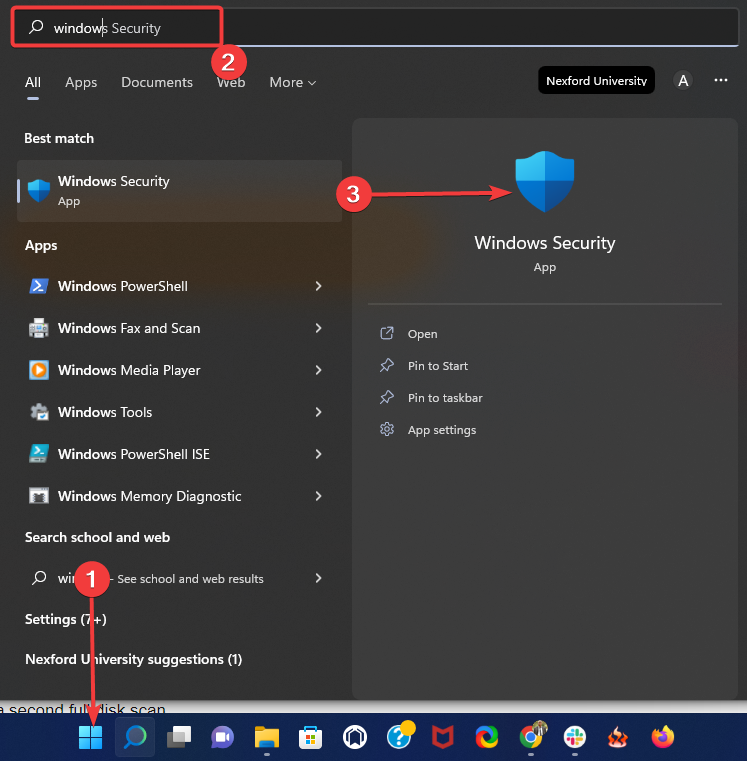This screenshot has height=761, width=747.
Task: Select the App settings text option
Action: point(442,430)
